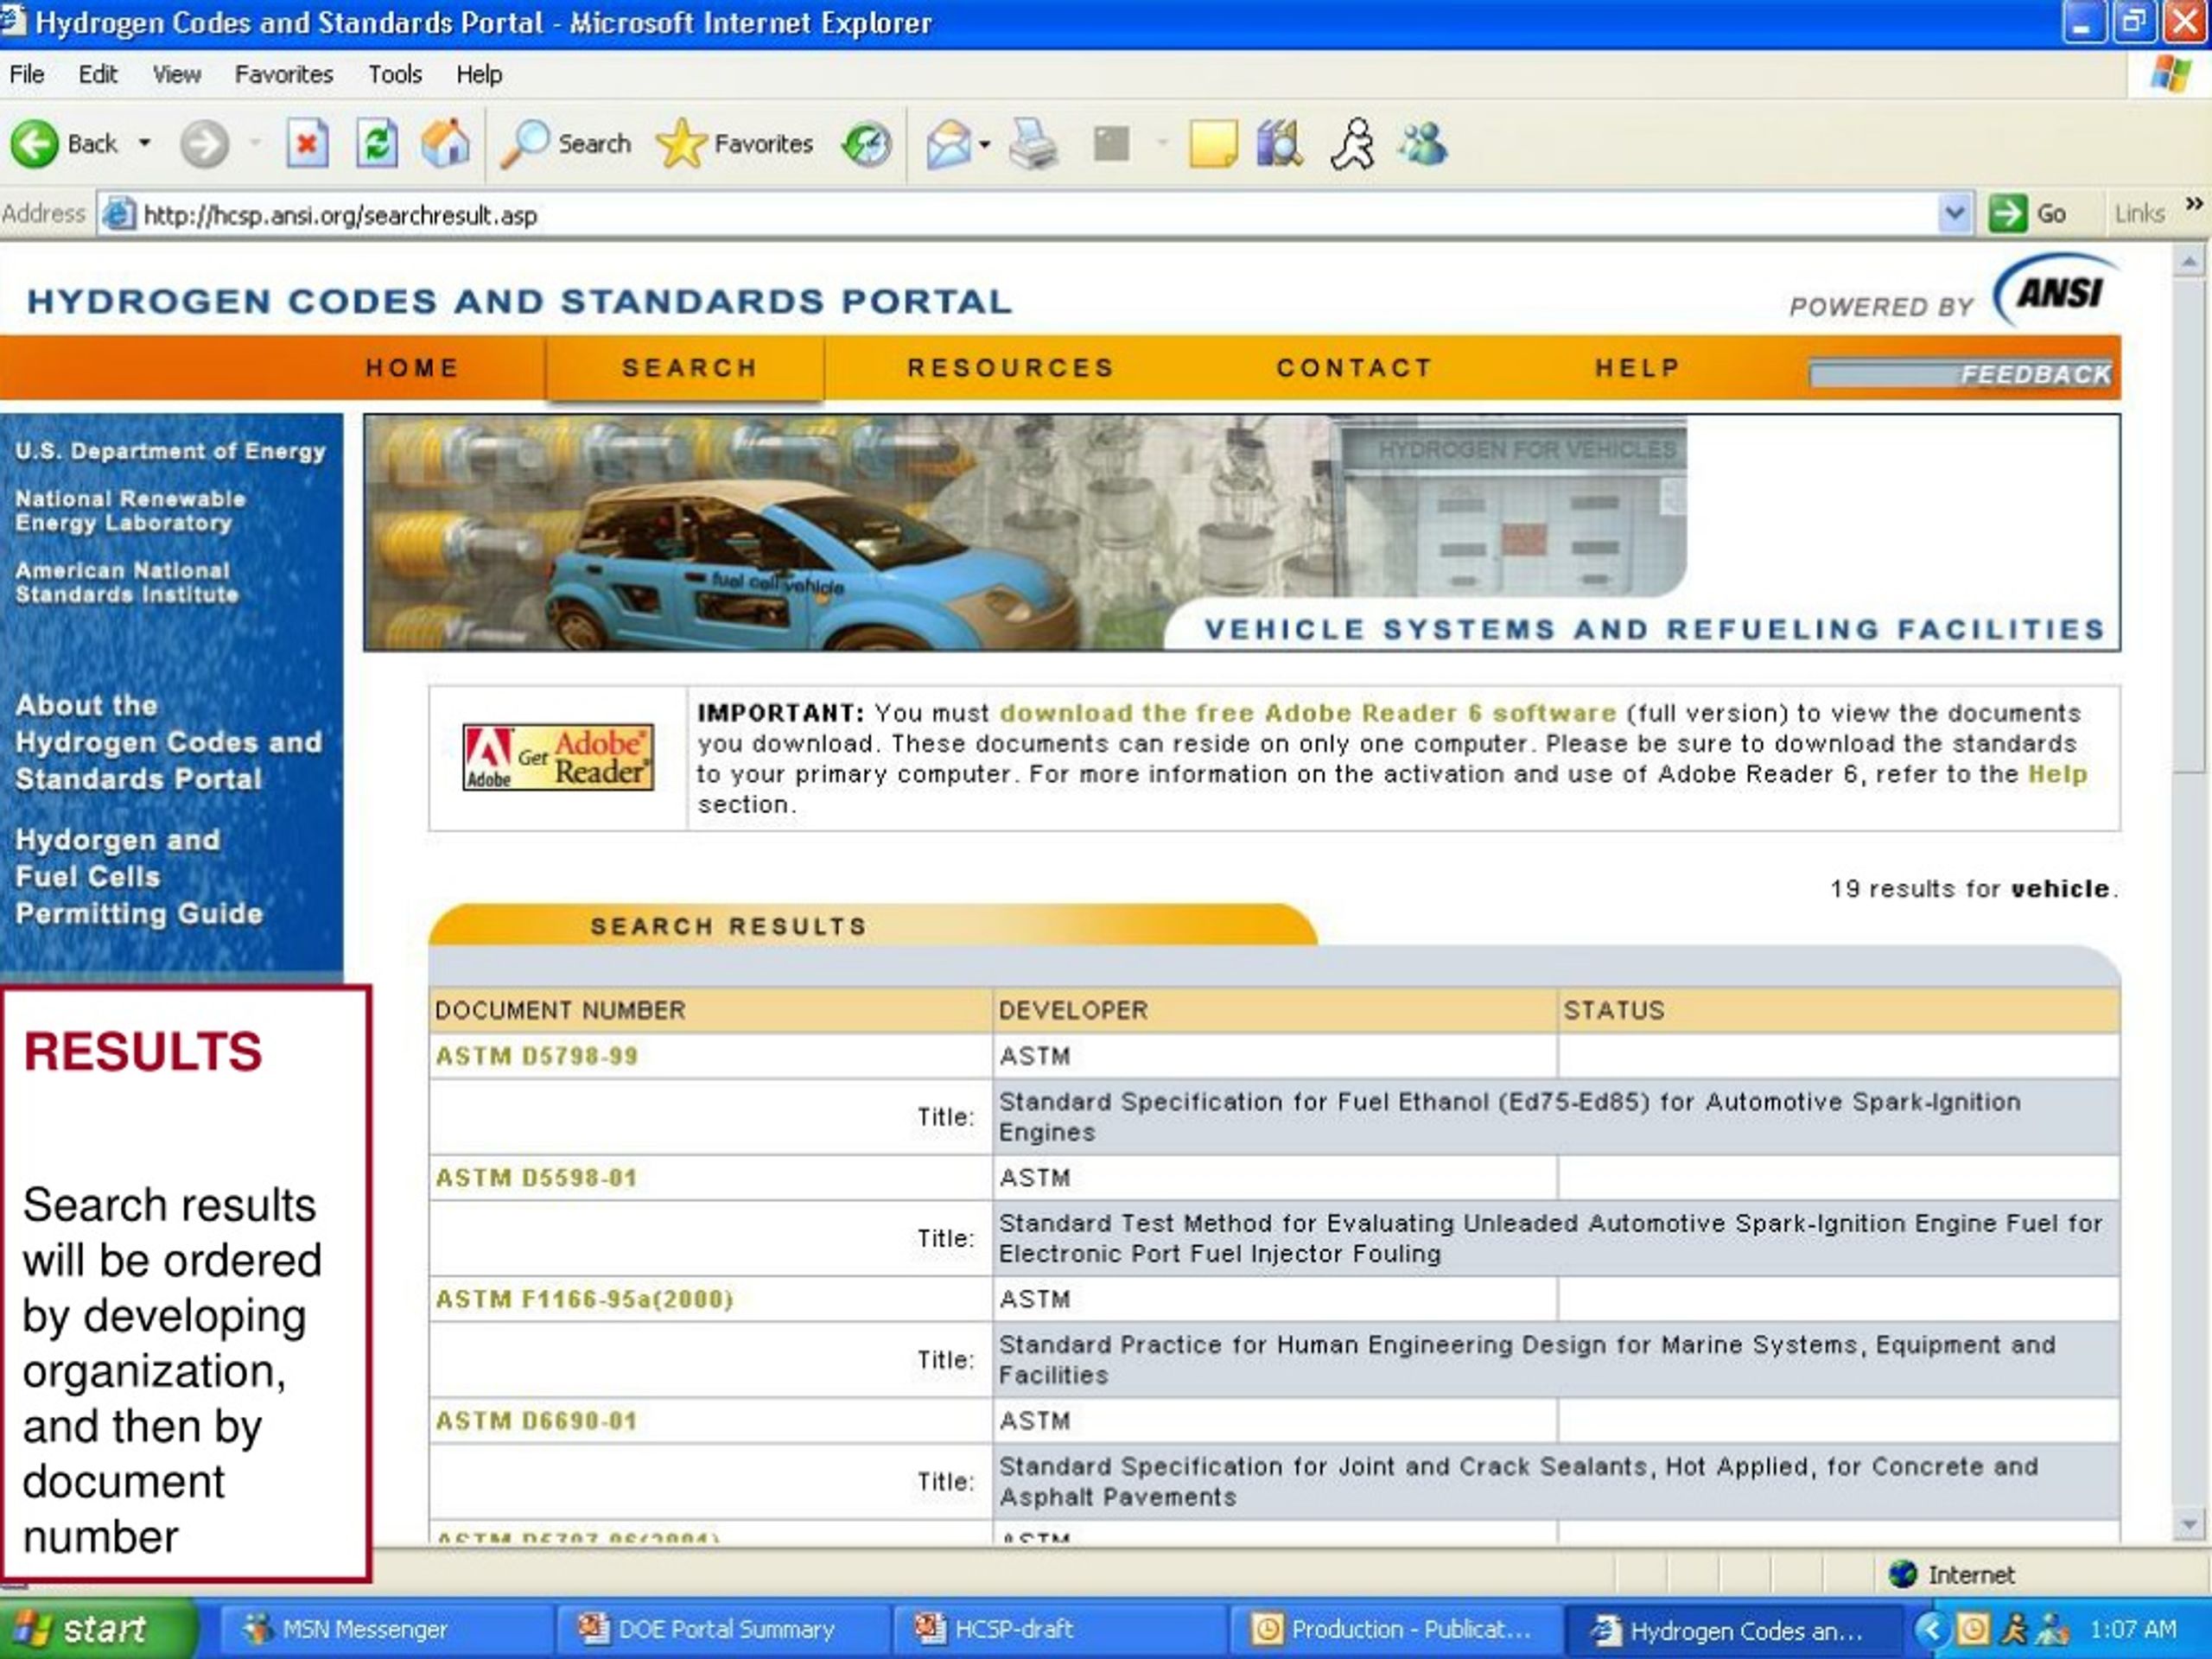Open the Mail icon dropdown arrow
This screenshot has width=2212, height=1659.
tap(984, 145)
